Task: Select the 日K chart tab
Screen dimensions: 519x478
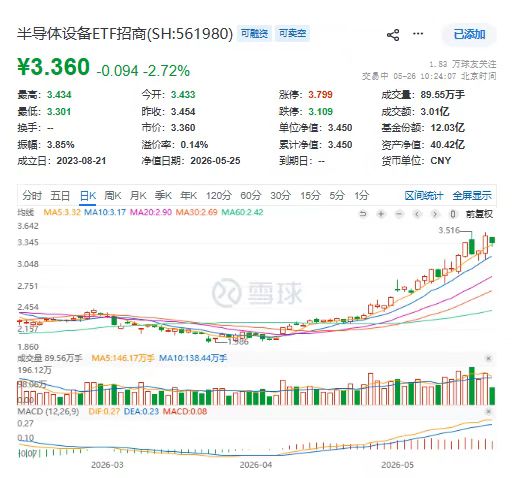Action: [88, 195]
